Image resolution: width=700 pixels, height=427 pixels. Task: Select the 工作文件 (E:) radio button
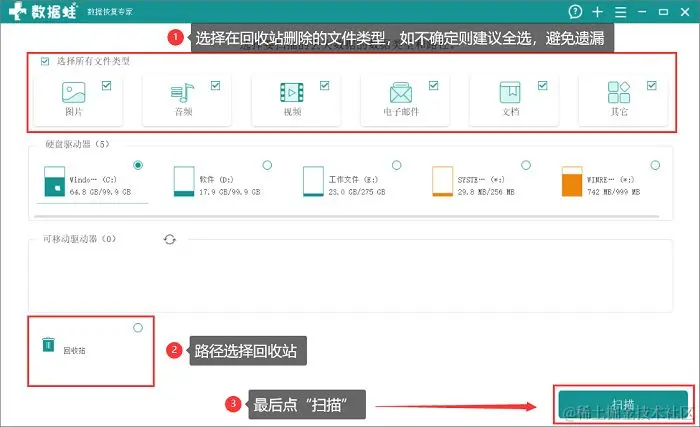(396, 165)
